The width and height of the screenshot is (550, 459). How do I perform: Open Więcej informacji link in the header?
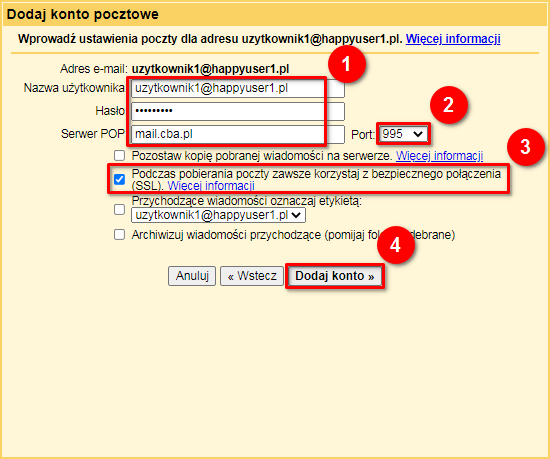point(453,39)
